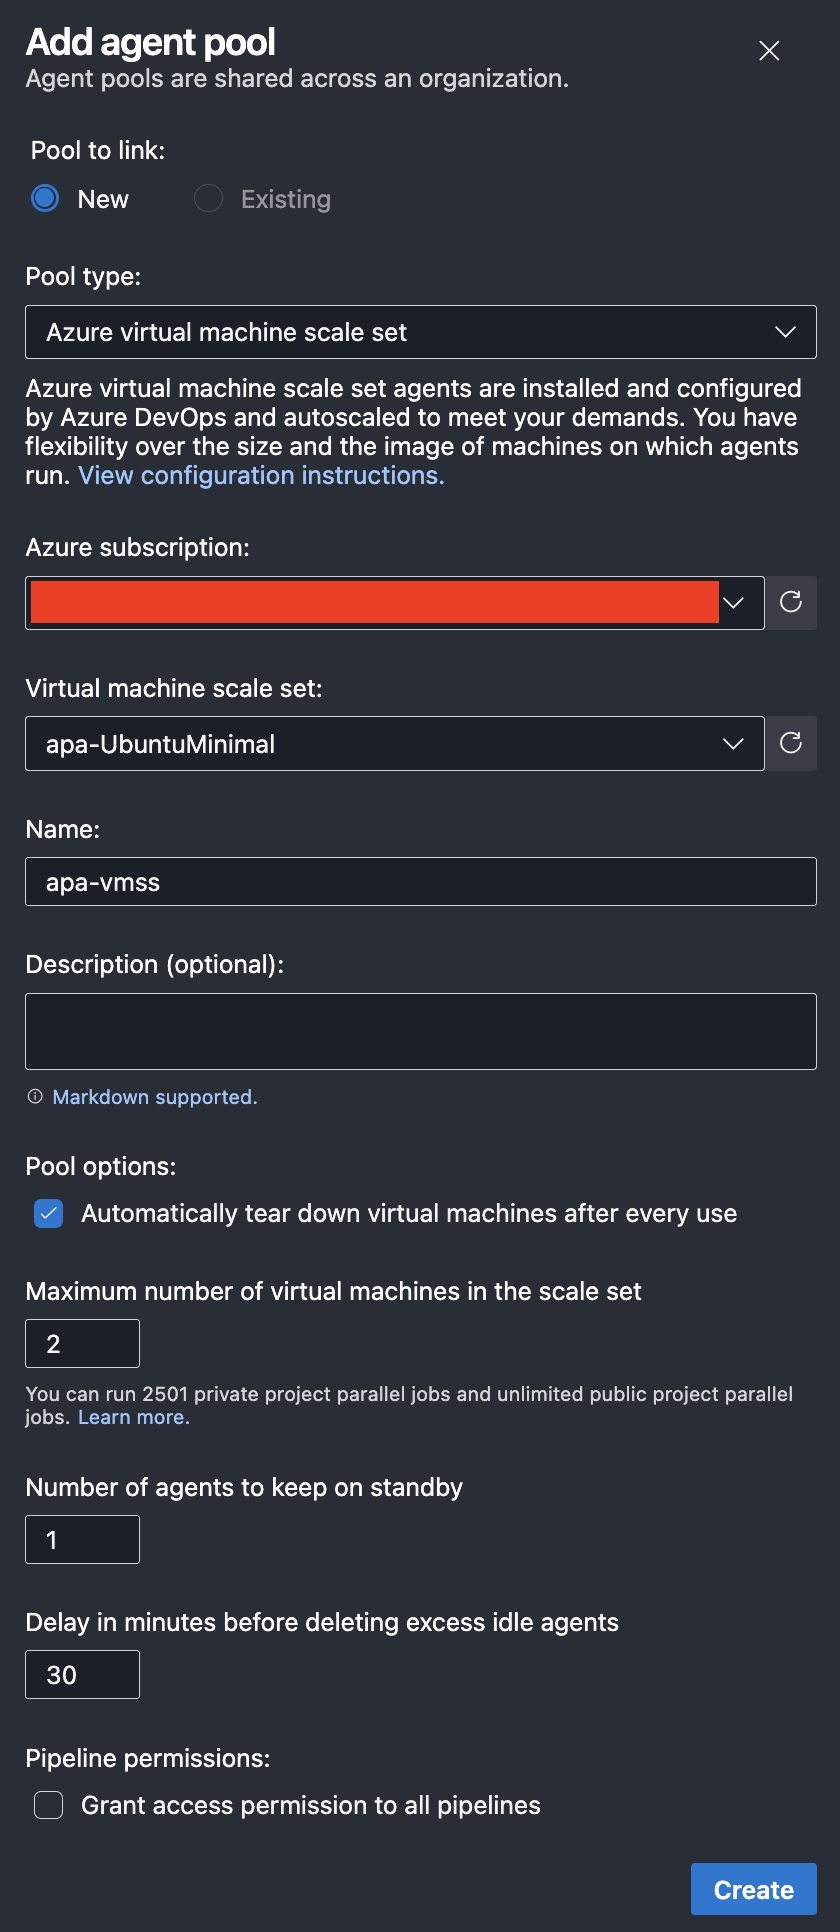Image resolution: width=840 pixels, height=1932 pixels.
Task: Open View configuration instructions link
Action: [x=262, y=475]
